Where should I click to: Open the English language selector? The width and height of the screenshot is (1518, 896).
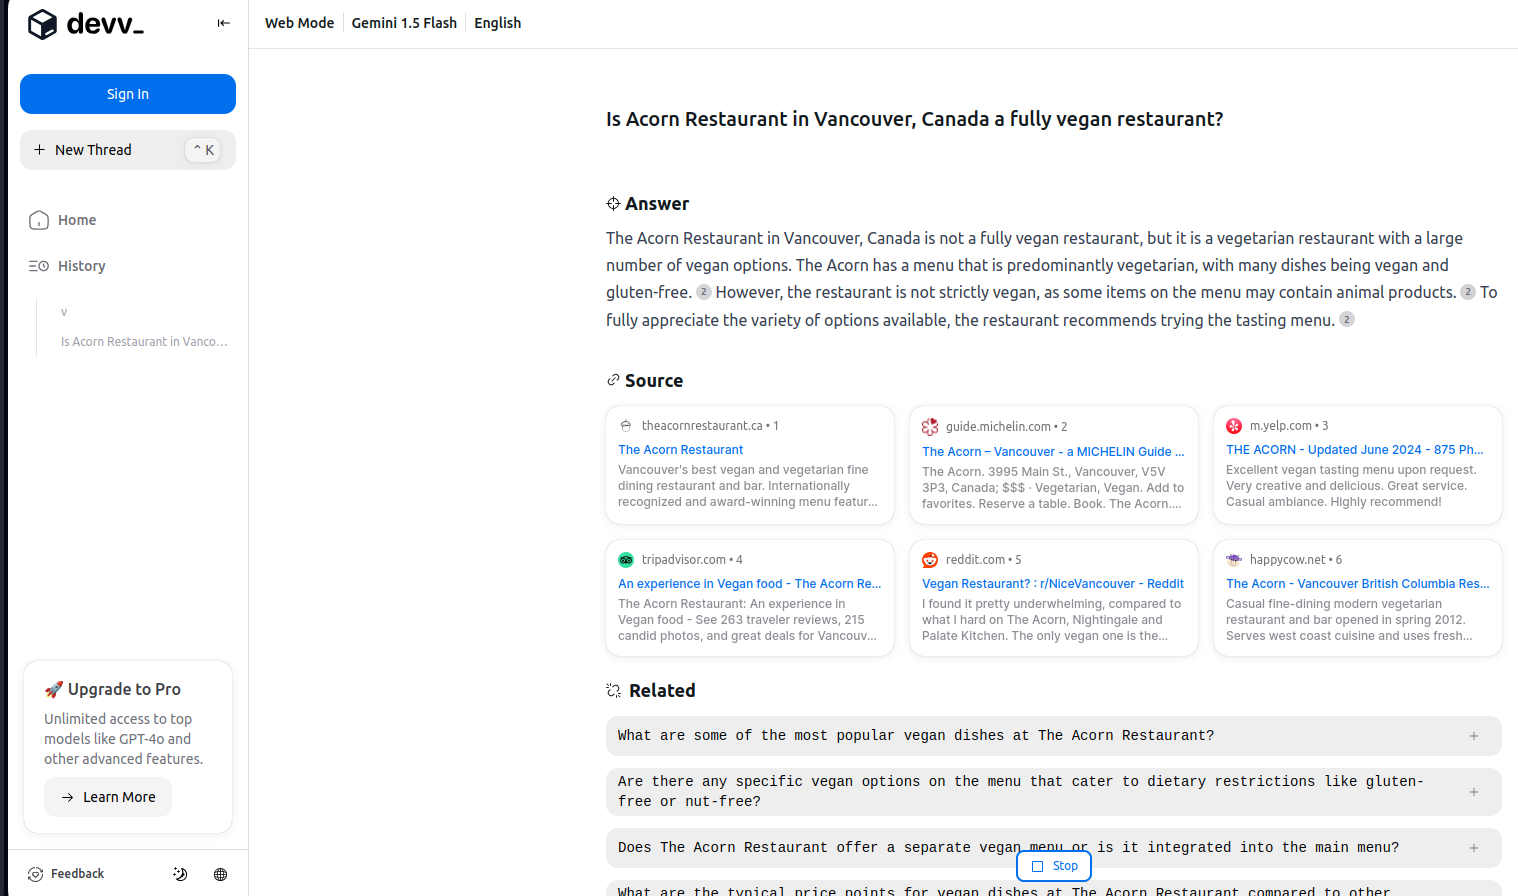point(497,23)
